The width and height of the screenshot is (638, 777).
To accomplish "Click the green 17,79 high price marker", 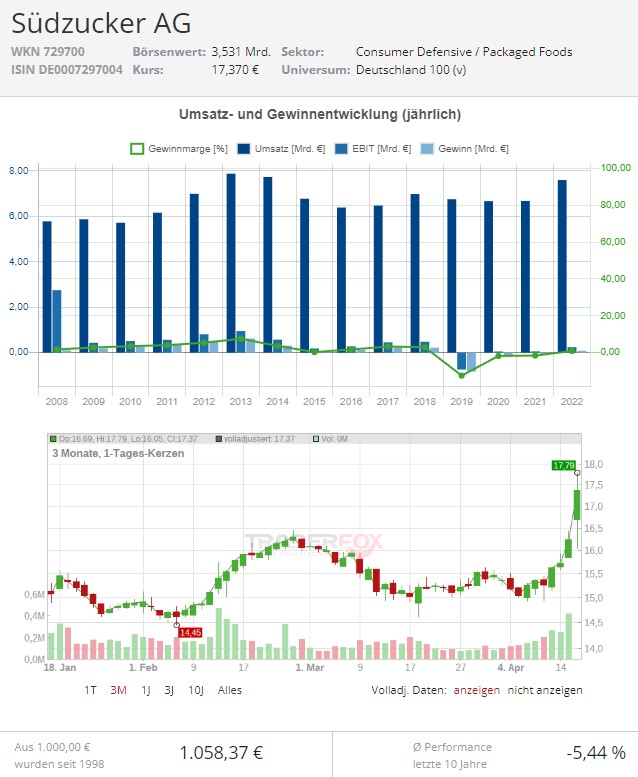I will coord(563,465).
